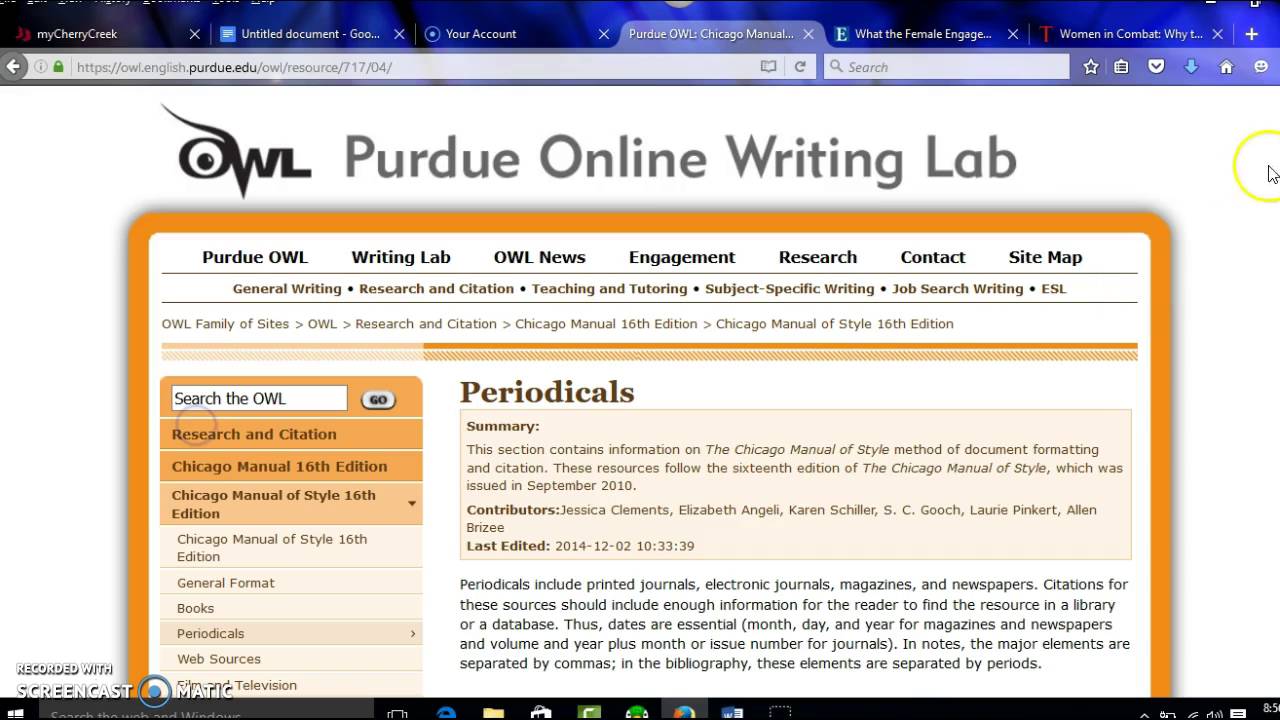Save page to Pocket

click(x=1156, y=67)
